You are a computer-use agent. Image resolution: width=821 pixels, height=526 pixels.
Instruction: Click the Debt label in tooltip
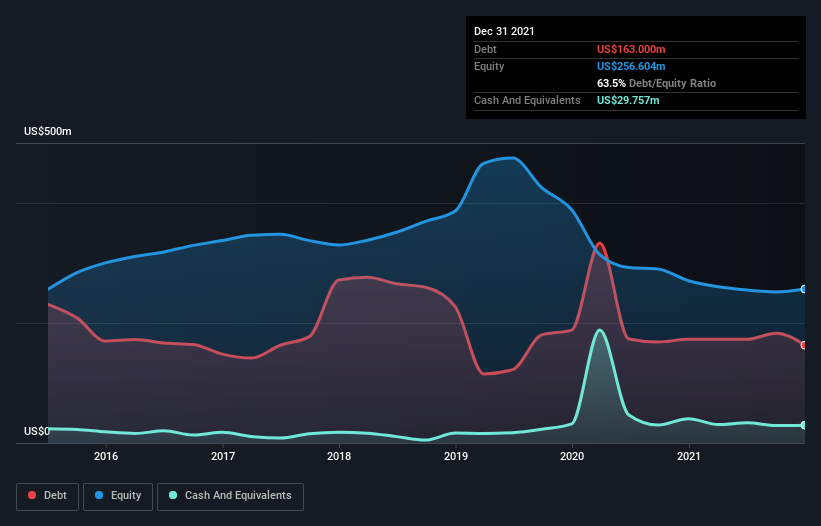(x=485, y=49)
